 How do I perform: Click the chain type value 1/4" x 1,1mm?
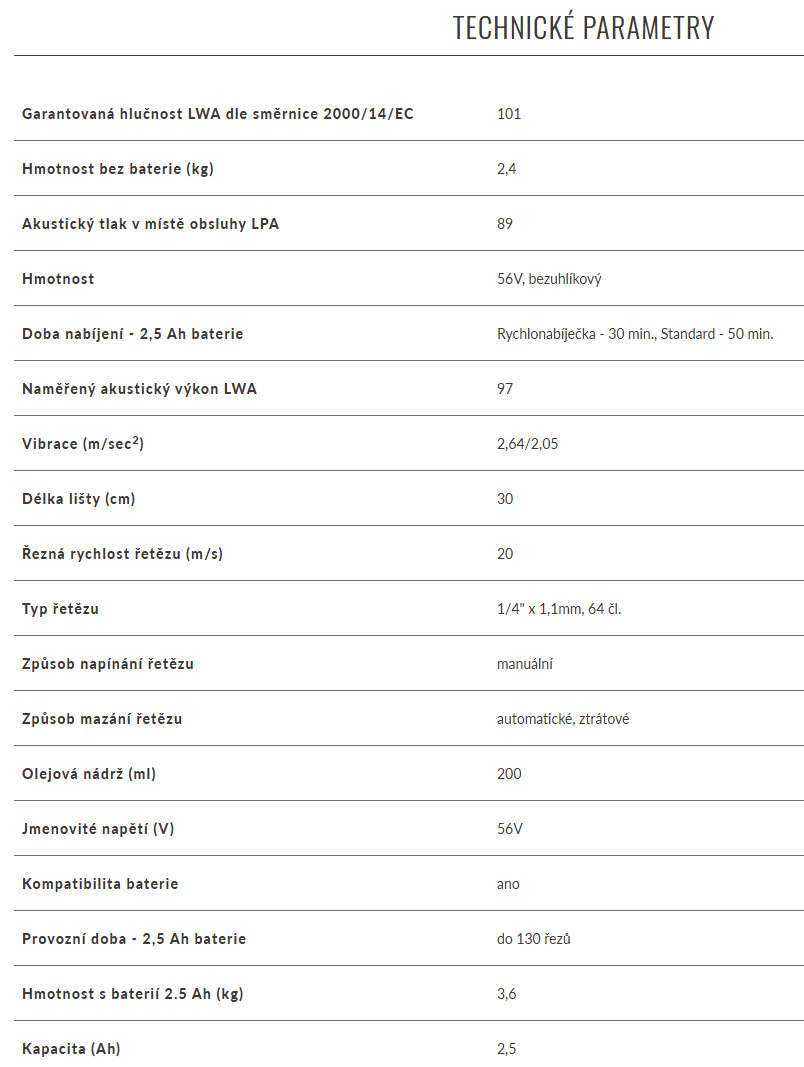point(540,609)
